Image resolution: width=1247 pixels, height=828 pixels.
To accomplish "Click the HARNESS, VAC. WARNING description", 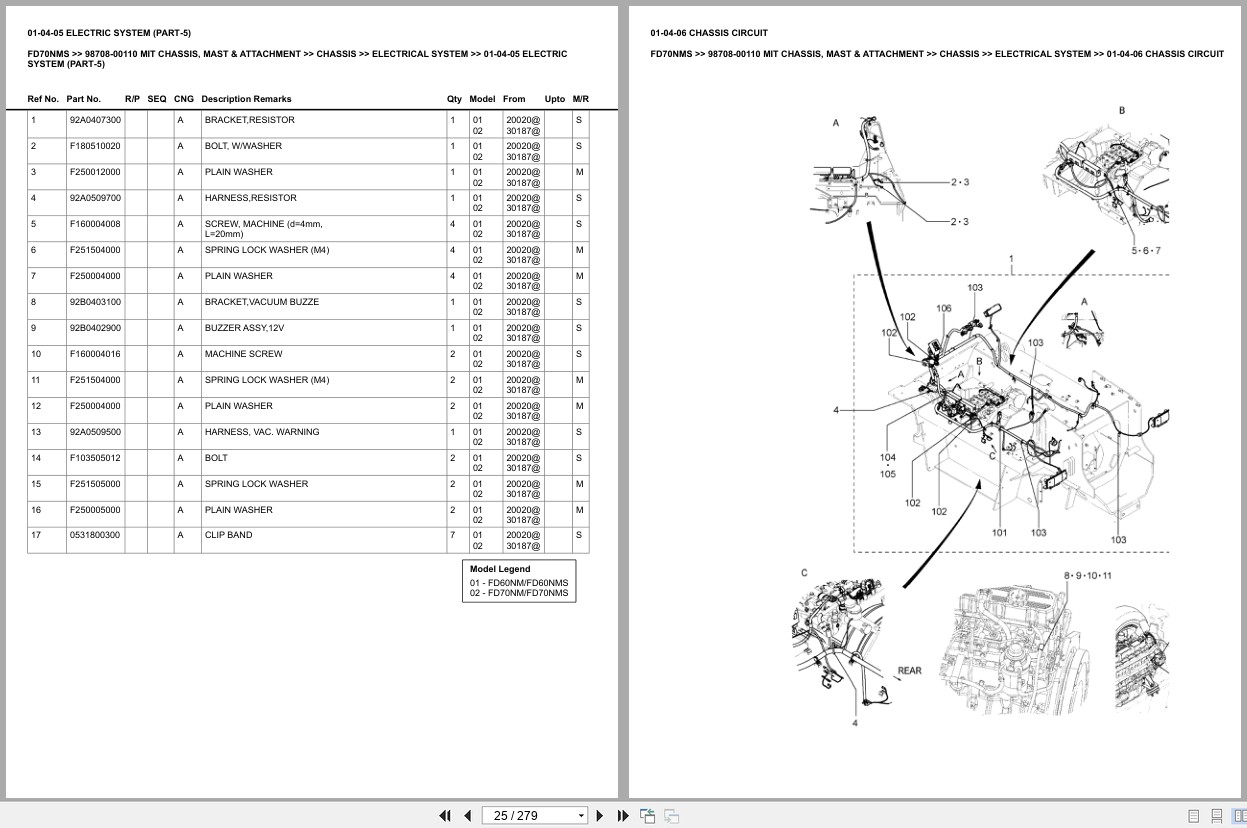I will click(262, 432).
